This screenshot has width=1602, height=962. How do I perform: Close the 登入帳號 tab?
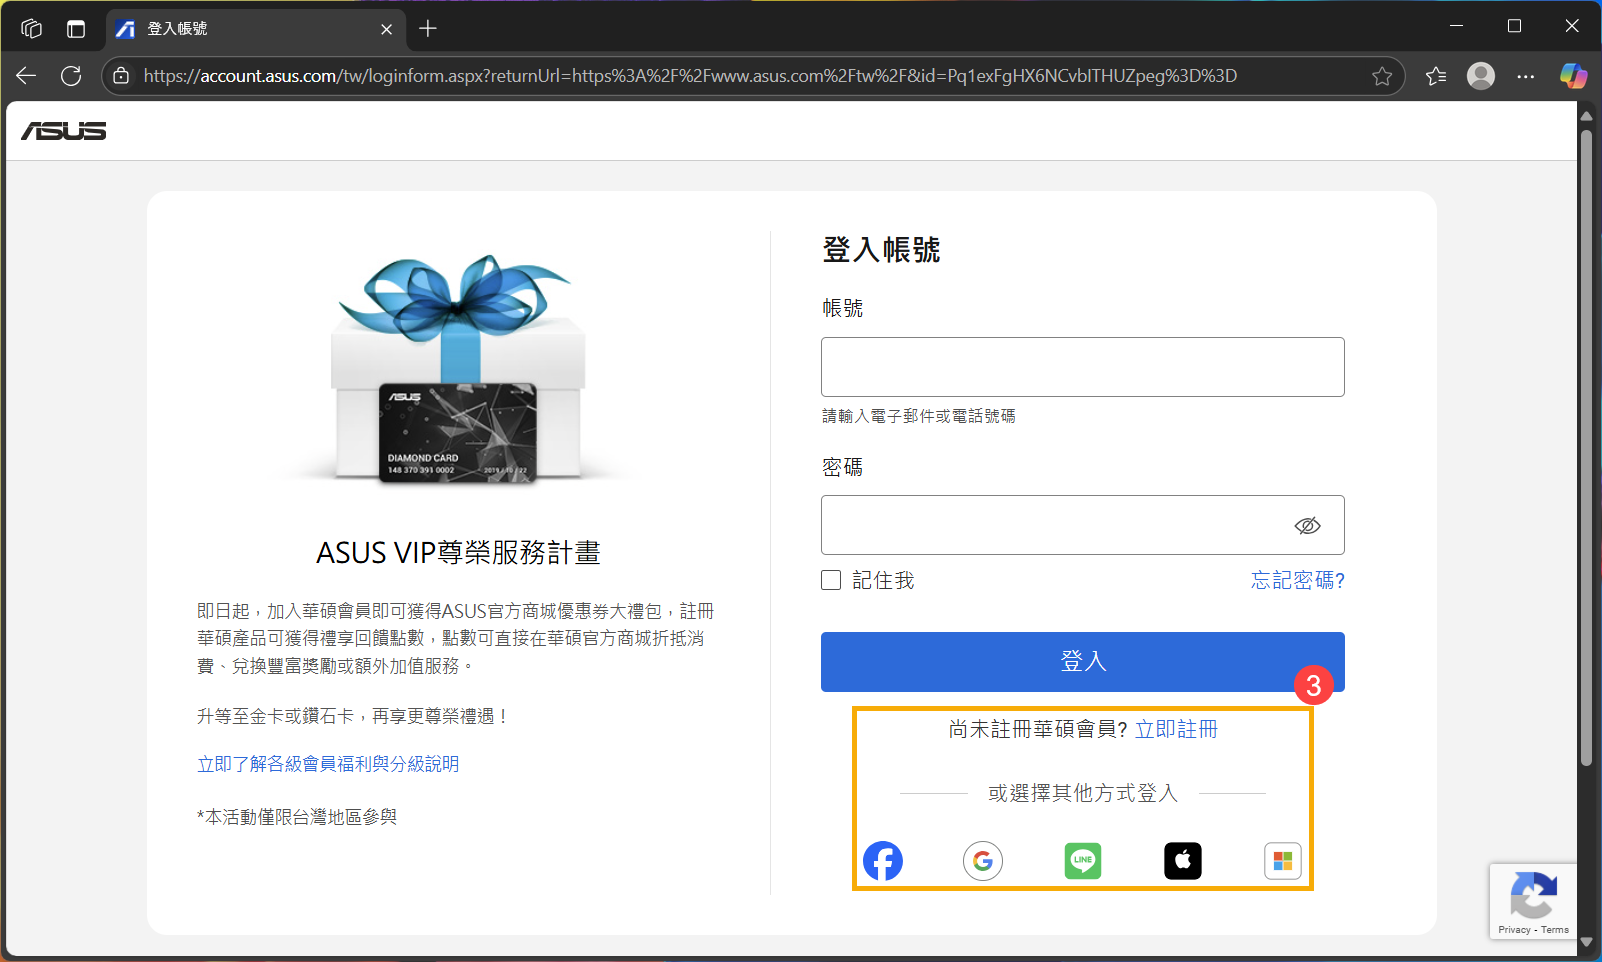[x=386, y=29]
